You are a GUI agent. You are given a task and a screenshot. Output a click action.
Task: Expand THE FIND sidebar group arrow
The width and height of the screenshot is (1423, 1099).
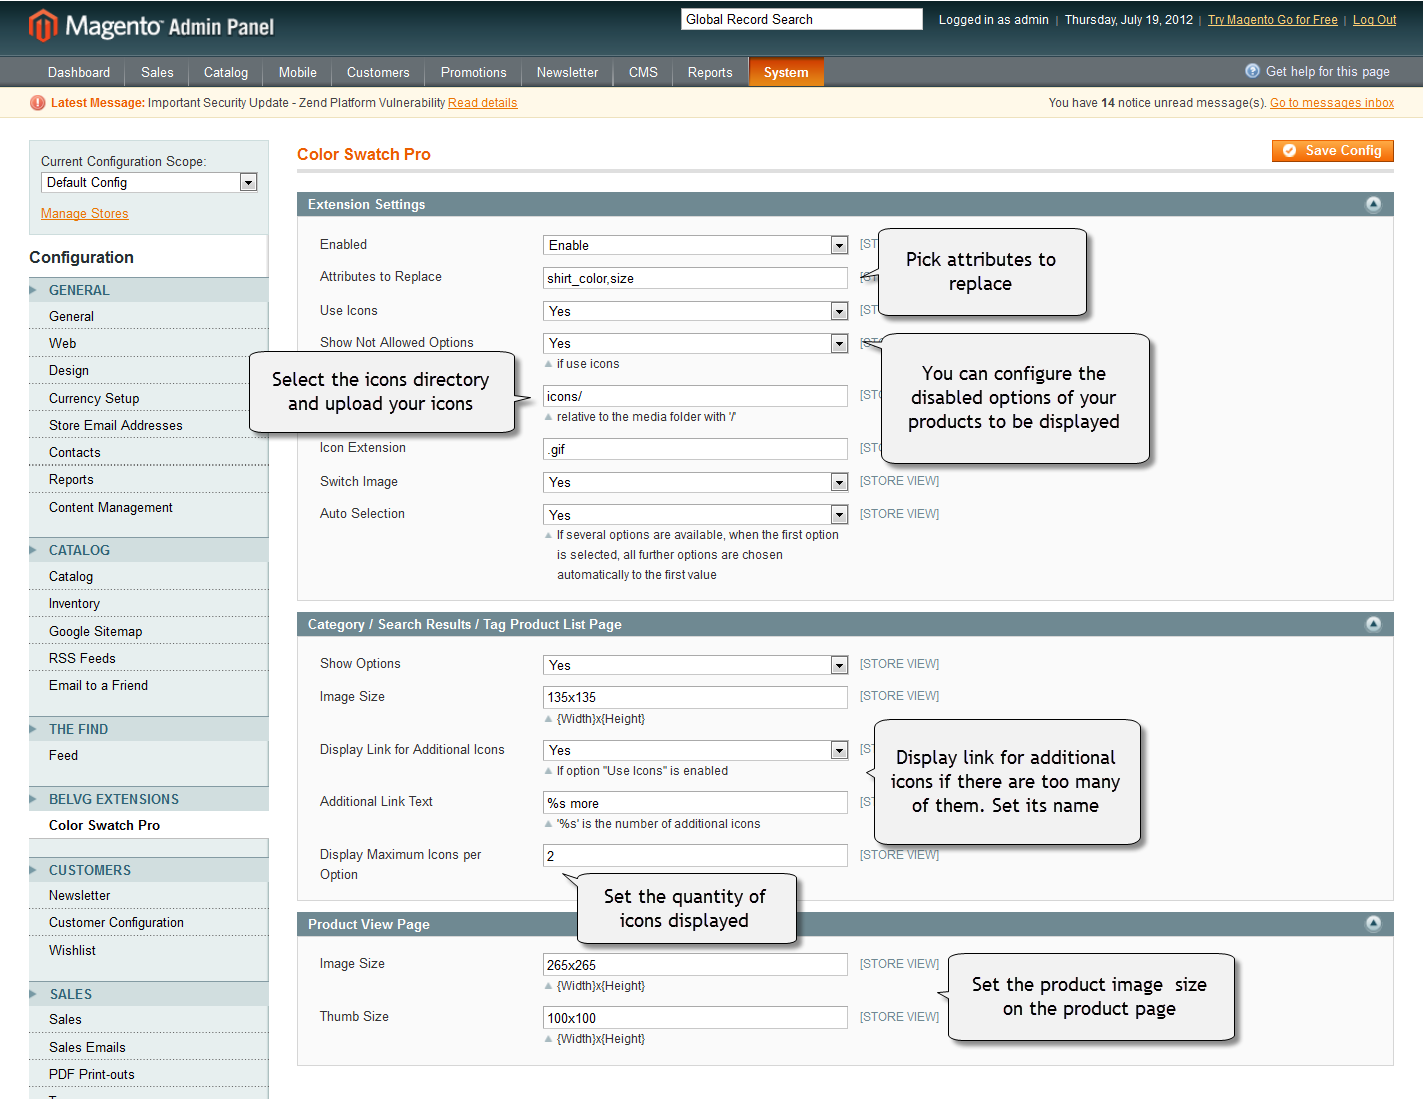[33, 729]
